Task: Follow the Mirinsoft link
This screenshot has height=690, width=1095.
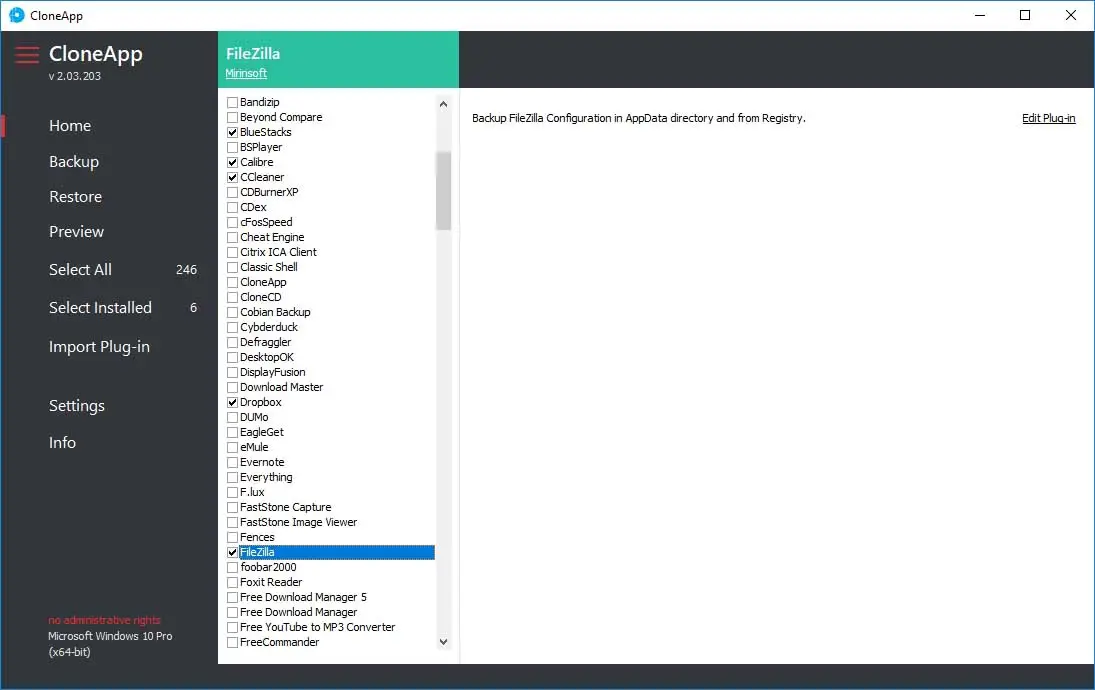Action: click(x=246, y=73)
